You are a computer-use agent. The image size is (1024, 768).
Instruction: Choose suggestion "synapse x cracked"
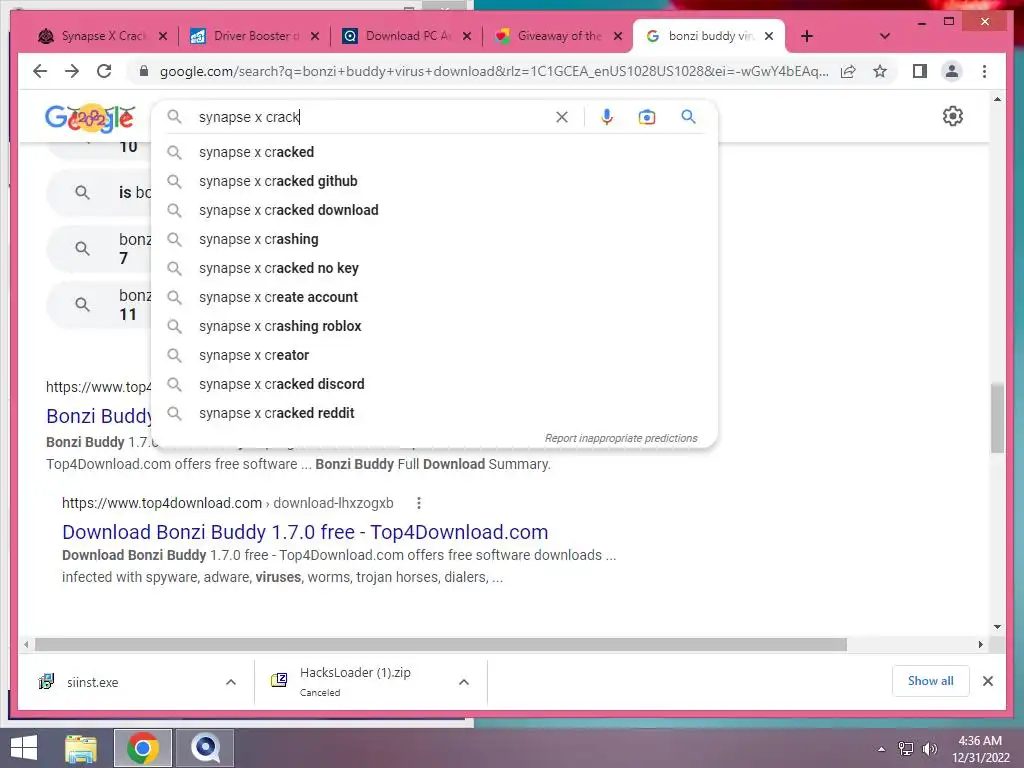click(x=434, y=152)
